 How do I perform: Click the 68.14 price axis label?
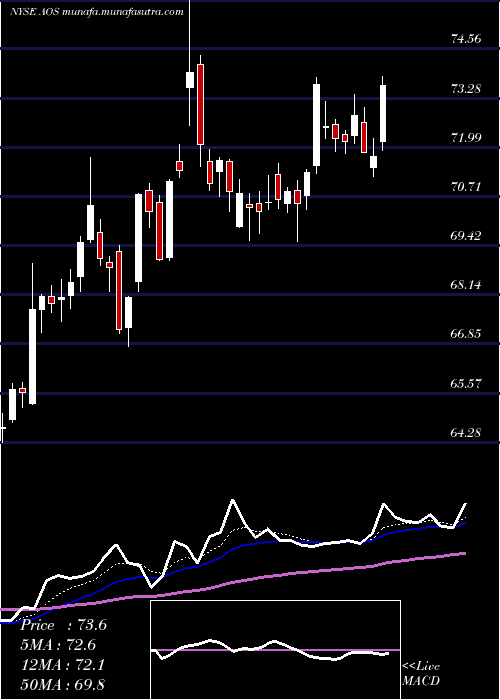[466, 284]
